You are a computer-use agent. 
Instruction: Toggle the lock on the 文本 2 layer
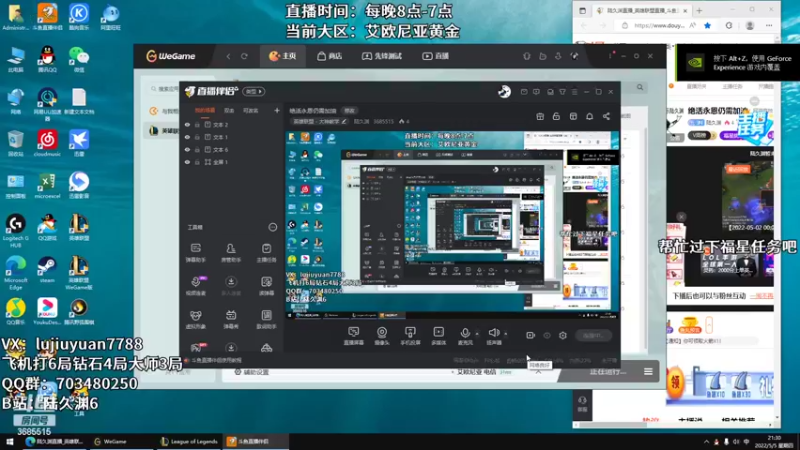pos(197,124)
